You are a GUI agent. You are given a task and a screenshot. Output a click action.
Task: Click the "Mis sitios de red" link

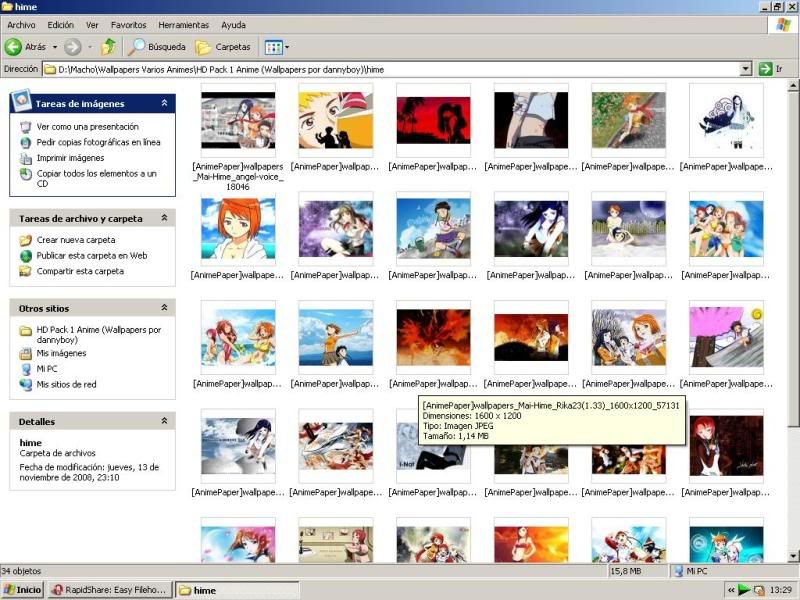click(66, 385)
